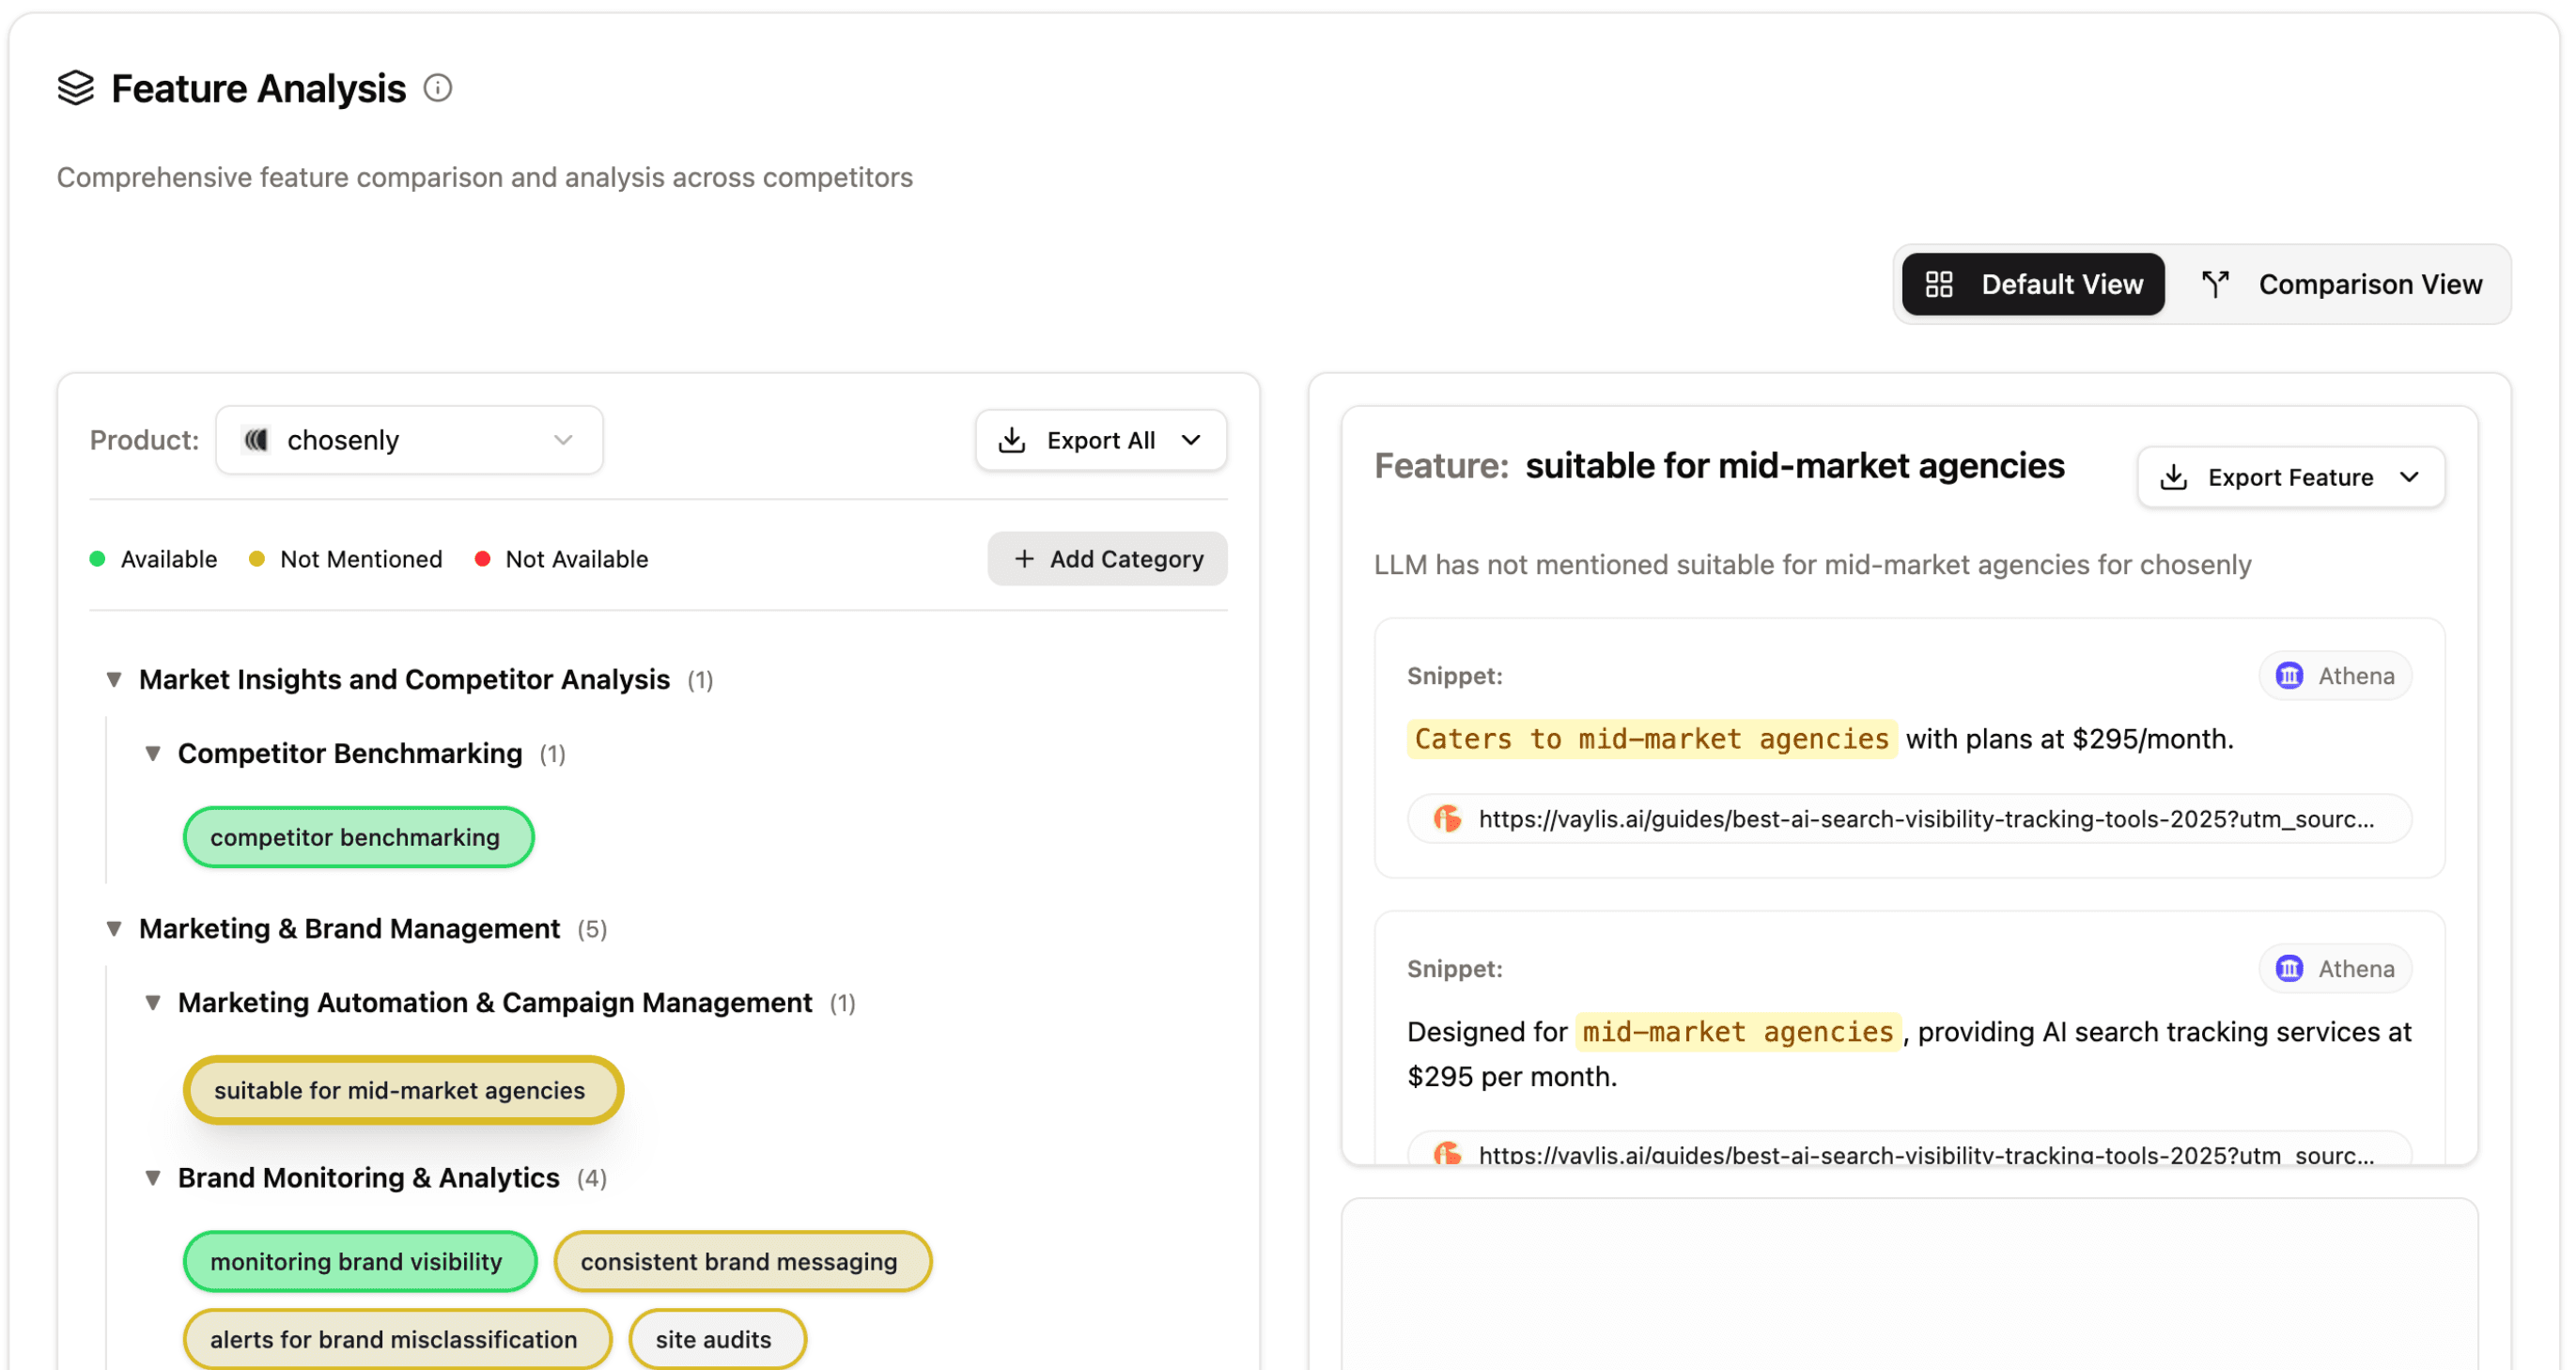The height and width of the screenshot is (1370, 2576).
Task: Switch to Default View
Action: 2033,284
